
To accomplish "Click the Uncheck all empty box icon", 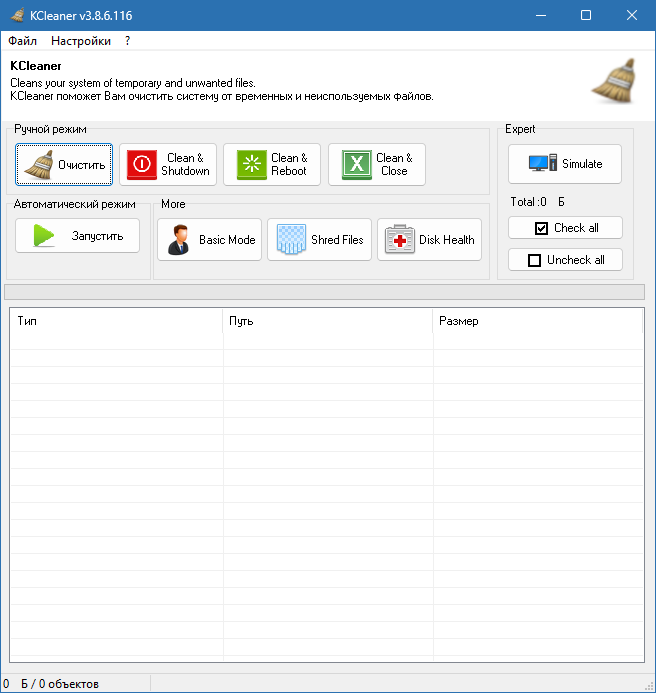I will tap(534, 260).
